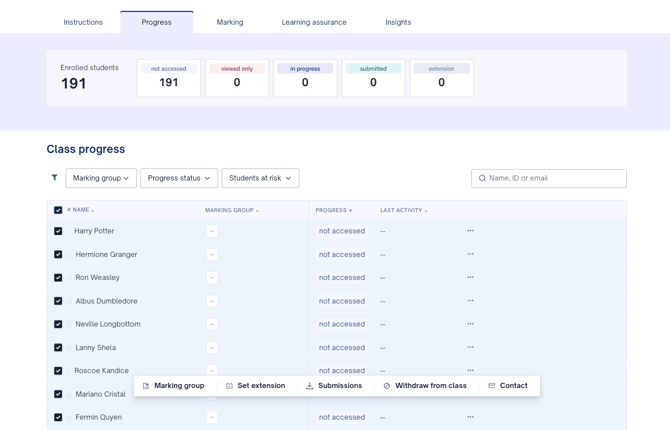The width and height of the screenshot is (670, 430).
Task: Focus the Name, ID or email search field
Action: click(x=555, y=178)
